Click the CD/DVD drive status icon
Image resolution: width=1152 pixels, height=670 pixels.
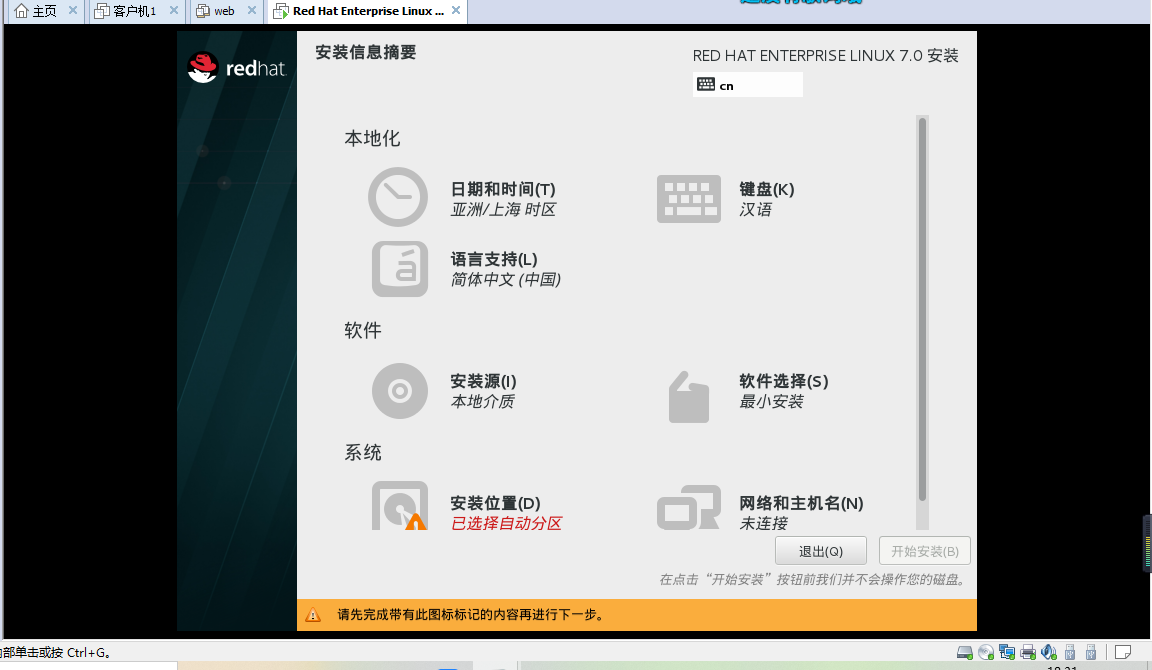pos(986,652)
